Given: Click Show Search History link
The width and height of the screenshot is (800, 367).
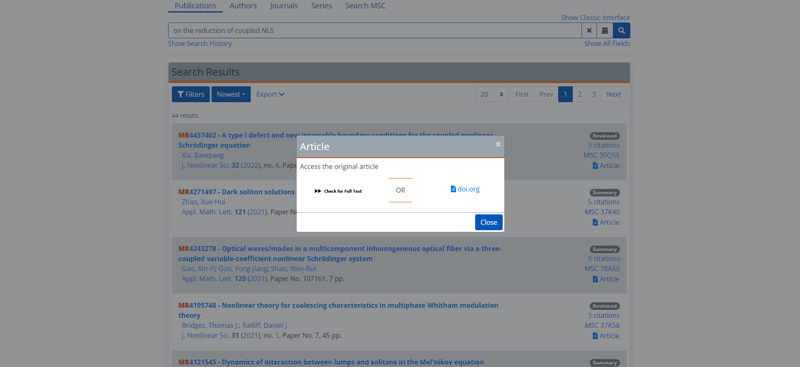Looking at the screenshot, I should click(200, 44).
